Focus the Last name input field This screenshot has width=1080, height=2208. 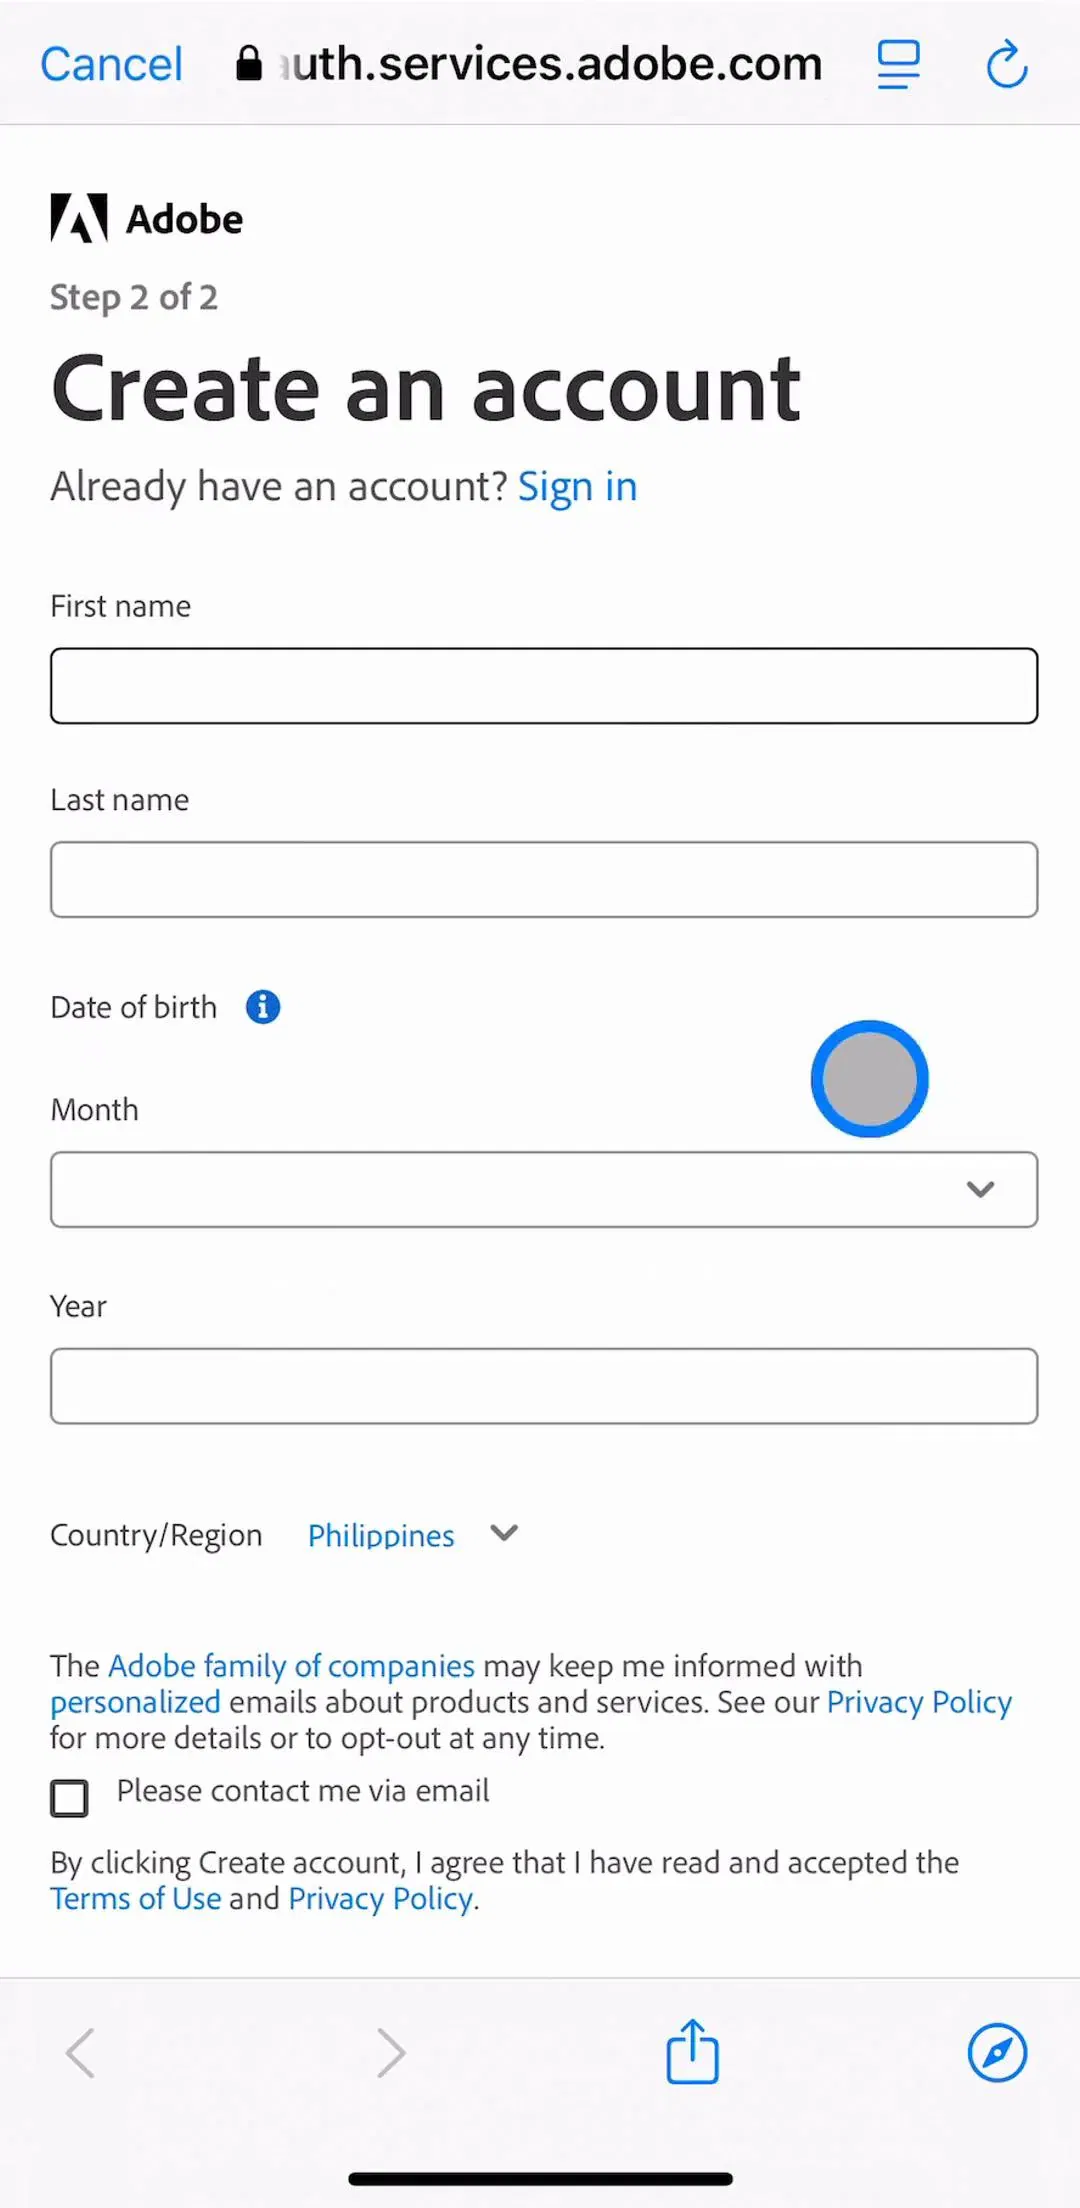click(544, 880)
